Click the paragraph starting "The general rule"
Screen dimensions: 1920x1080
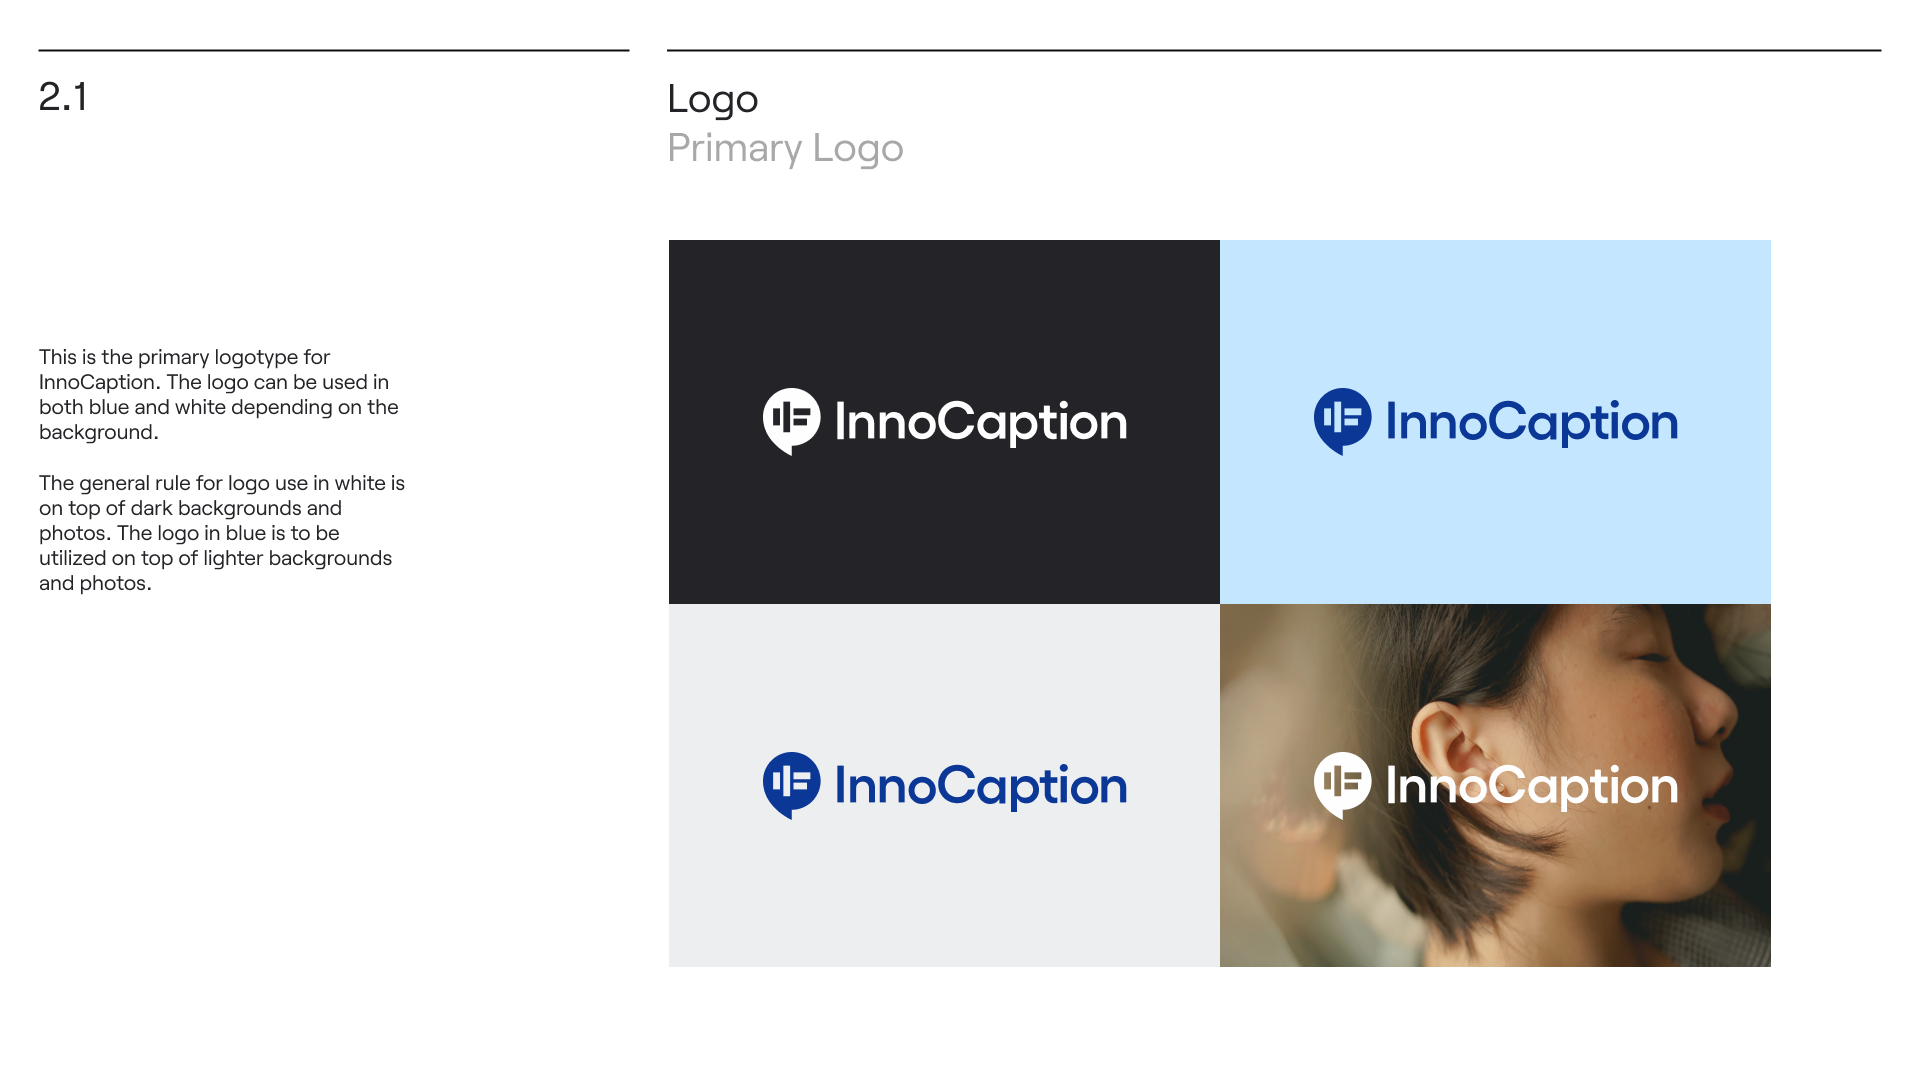coord(222,533)
